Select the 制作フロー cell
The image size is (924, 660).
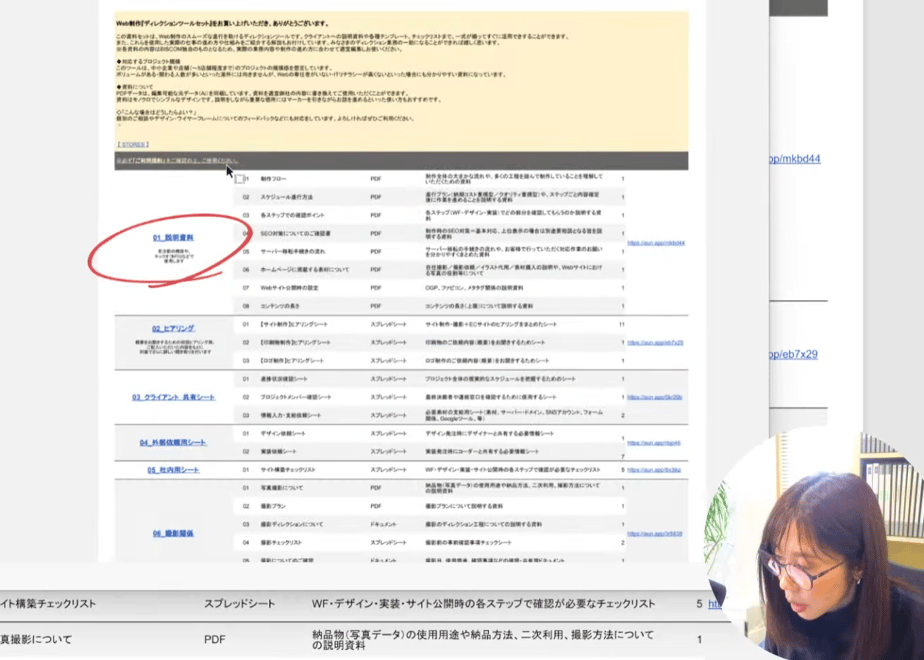tap(273, 179)
